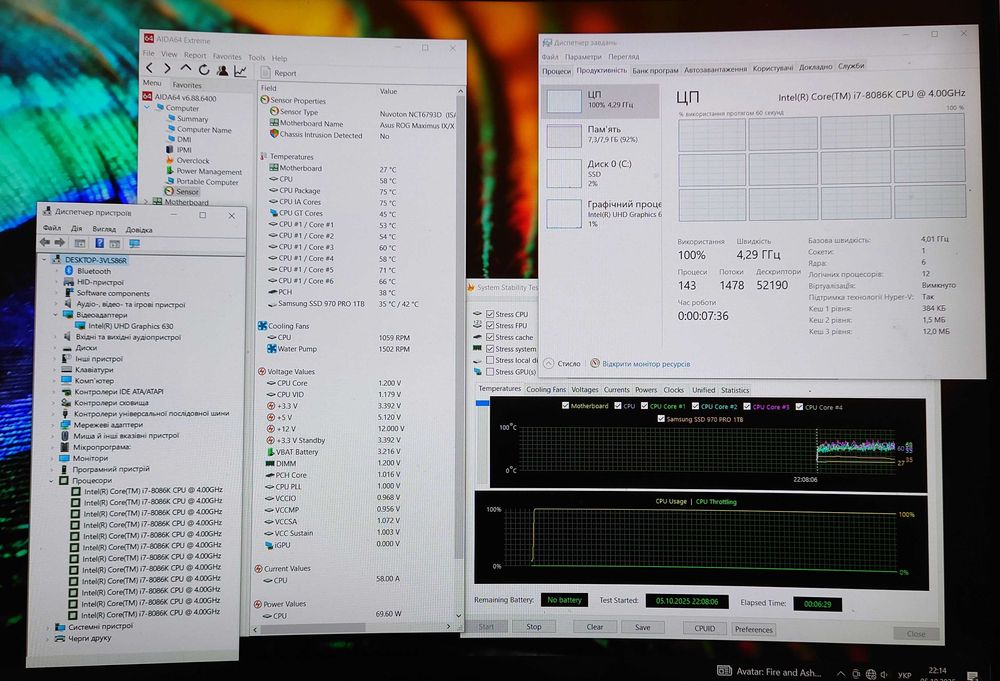Click Device Manager forward arrow icon
1000x681 pixels.
(x=60, y=242)
